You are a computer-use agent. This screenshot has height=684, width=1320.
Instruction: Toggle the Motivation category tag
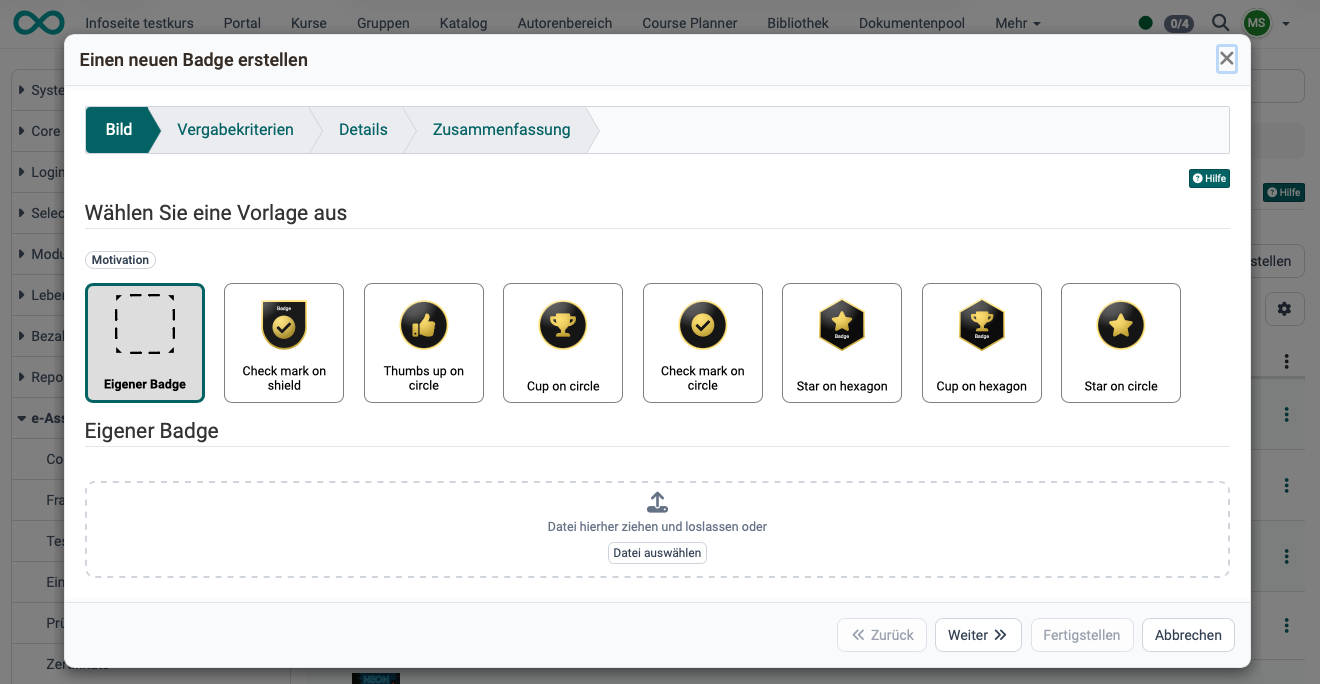click(120, 260)
